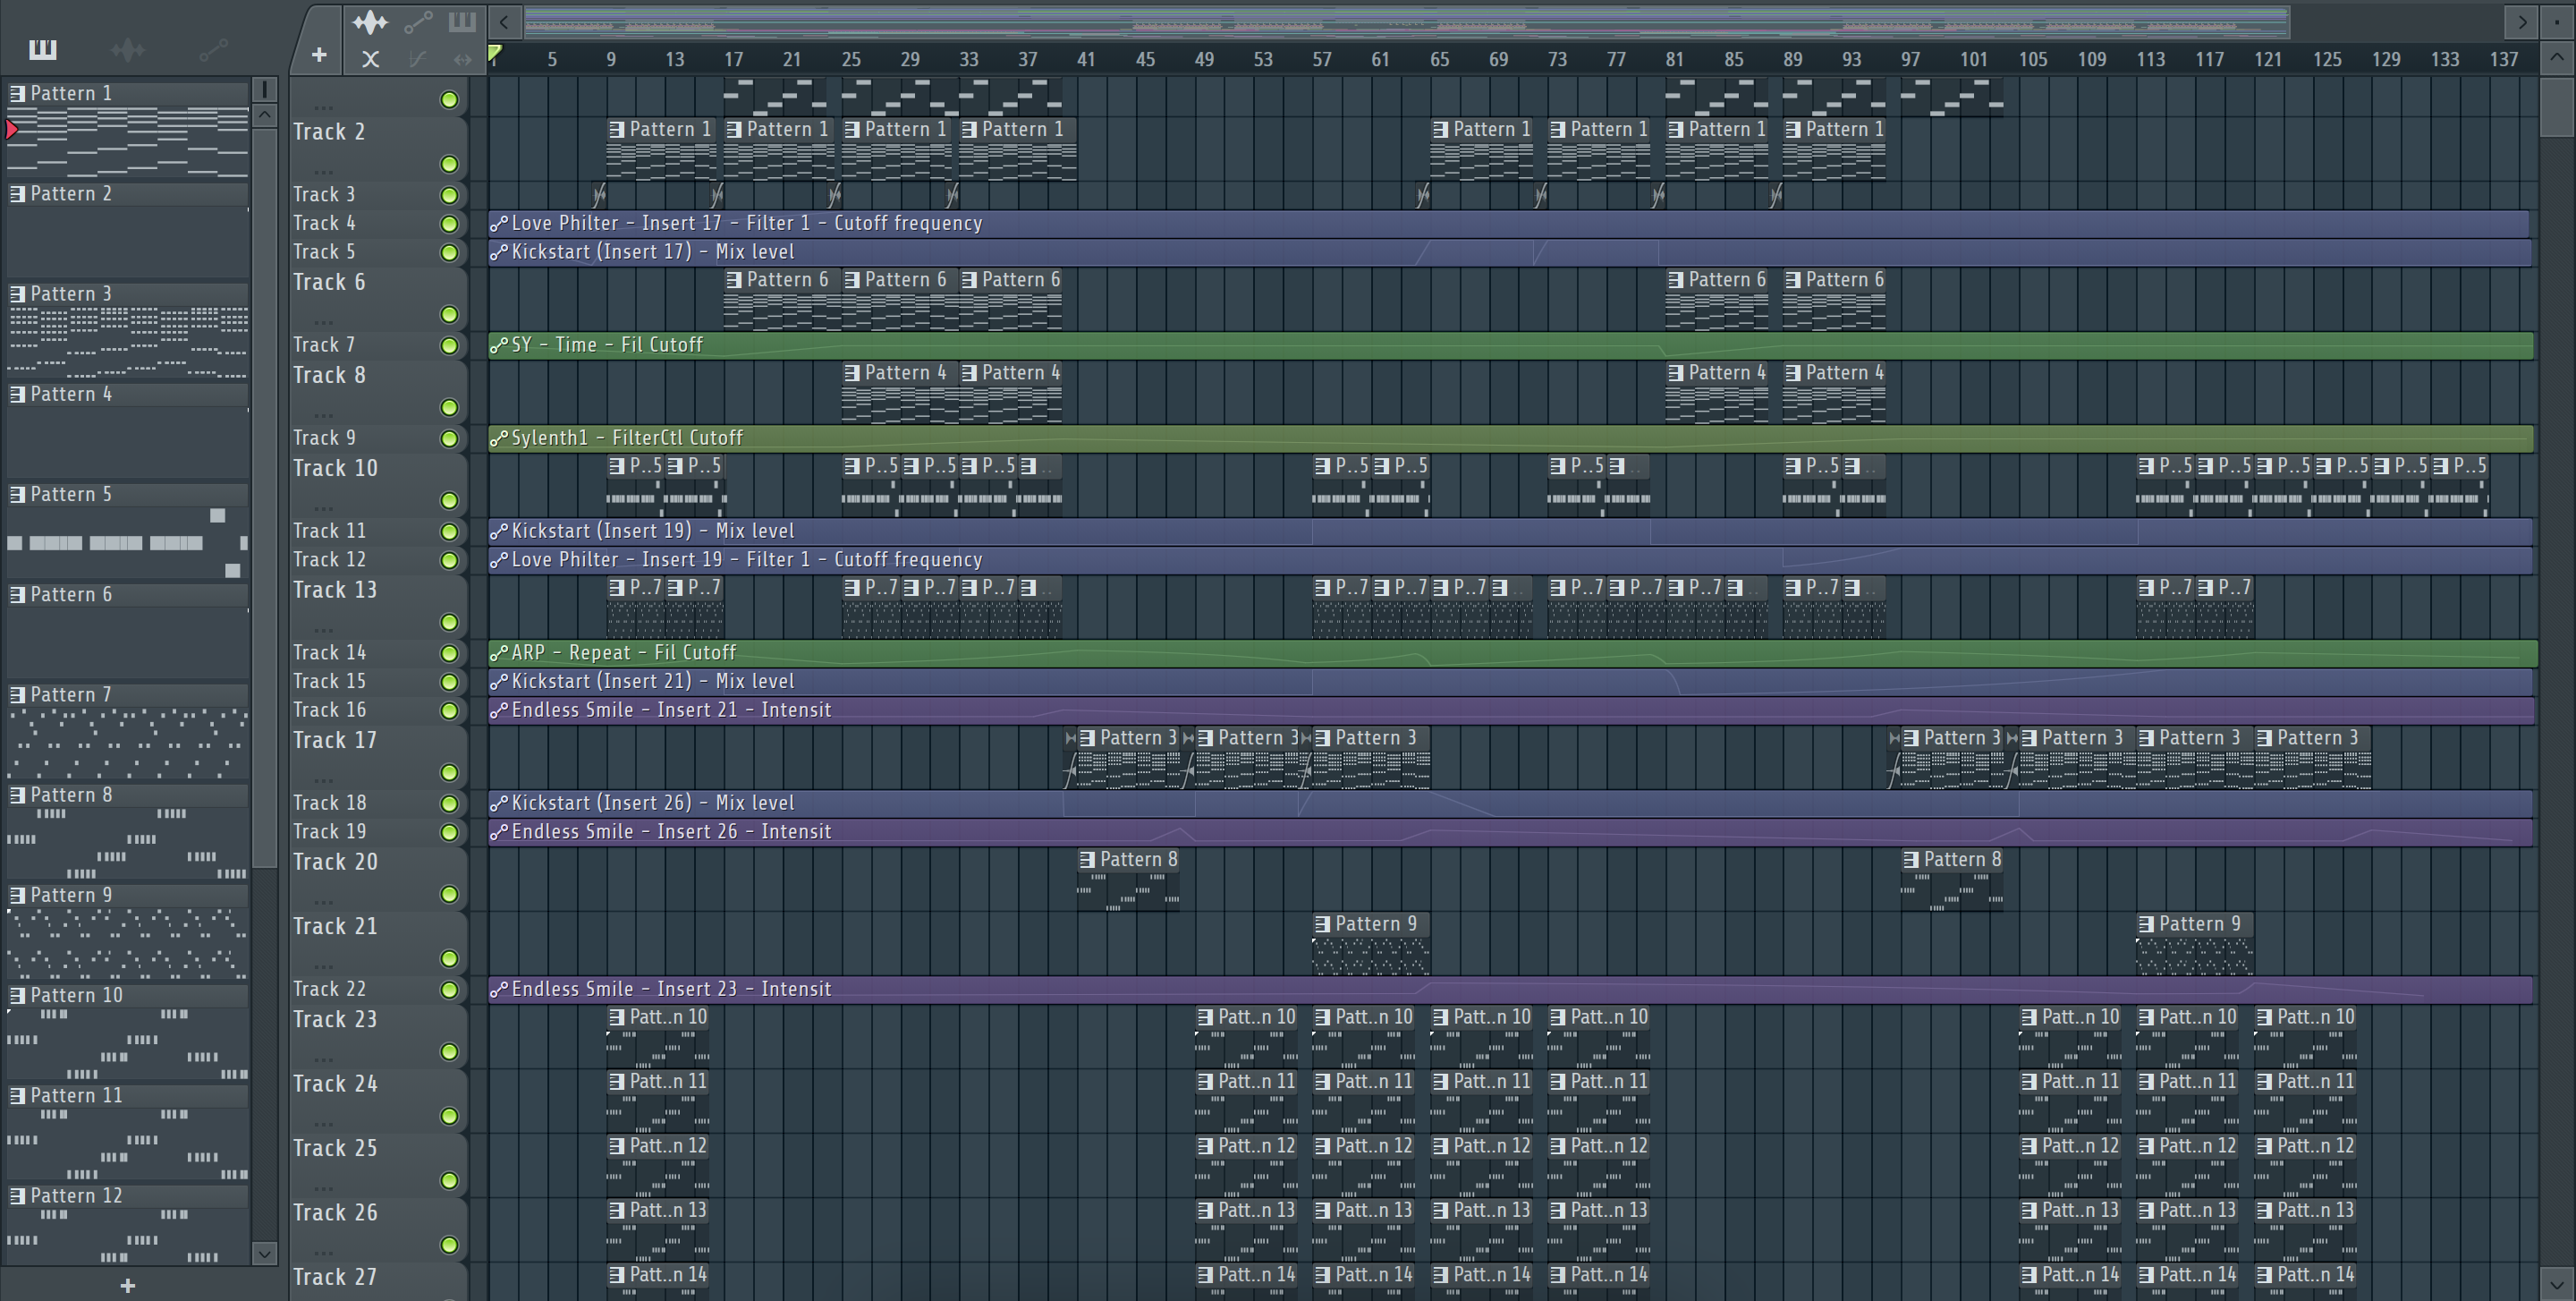2576x1301 pixels.
Task: Click the X icon below the waveform
Action: click(370, 59)
